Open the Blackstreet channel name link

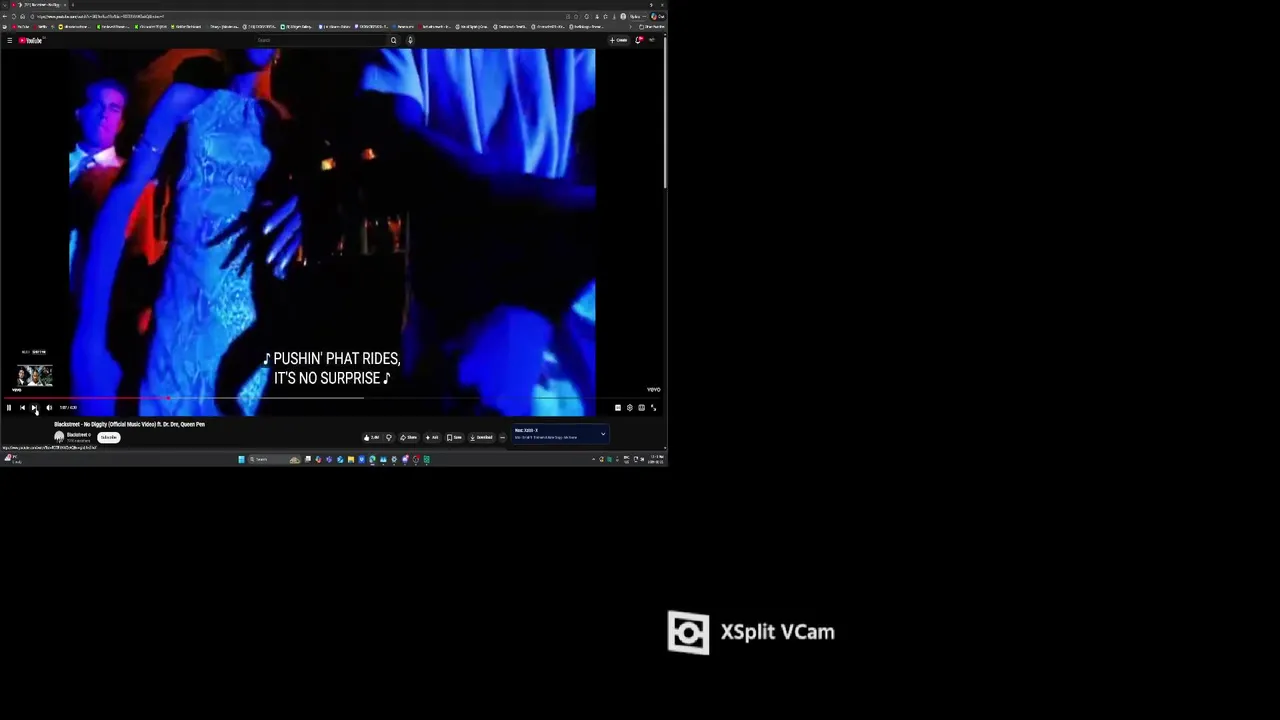(x=77, y=435)
